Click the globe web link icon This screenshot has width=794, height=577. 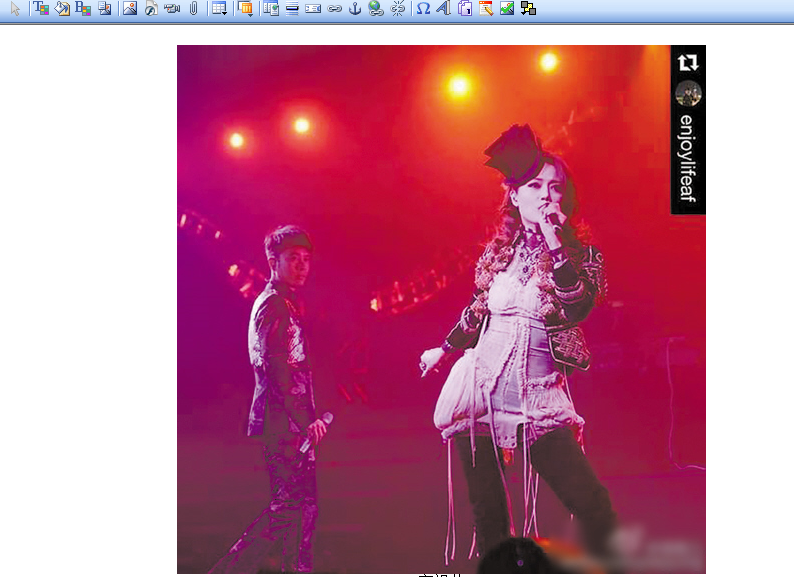click(376, 9)
